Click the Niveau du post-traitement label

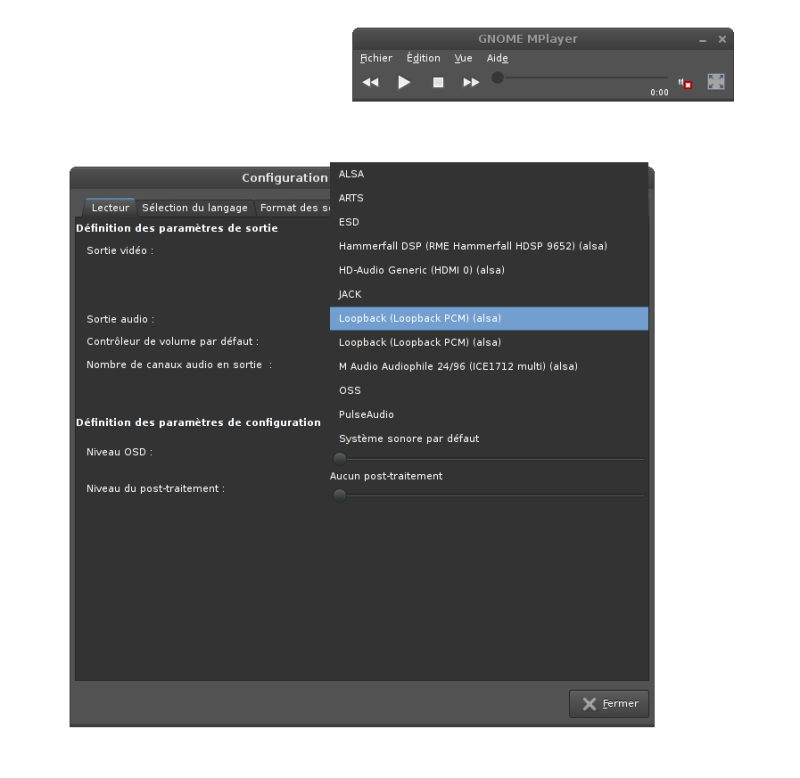(156, 489)
